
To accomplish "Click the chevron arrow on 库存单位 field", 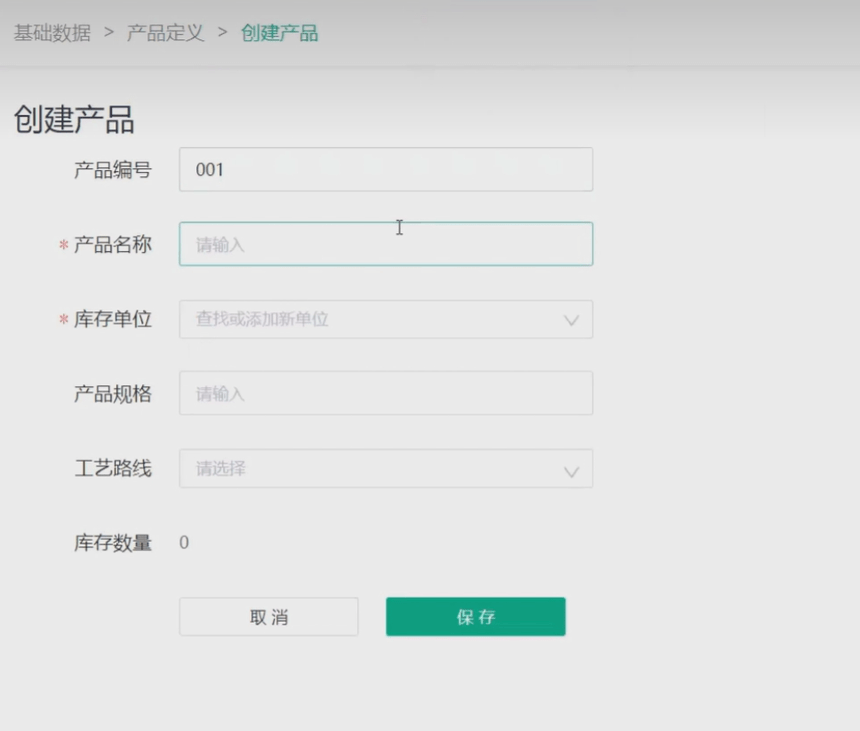I will click(570, 319).
